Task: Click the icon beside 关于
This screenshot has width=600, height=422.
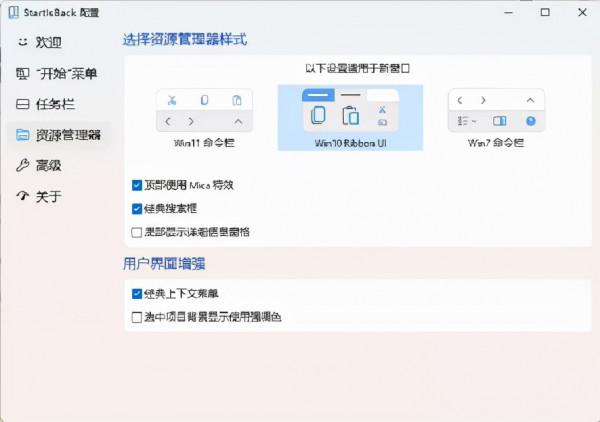Action: [x=23, y=196]
